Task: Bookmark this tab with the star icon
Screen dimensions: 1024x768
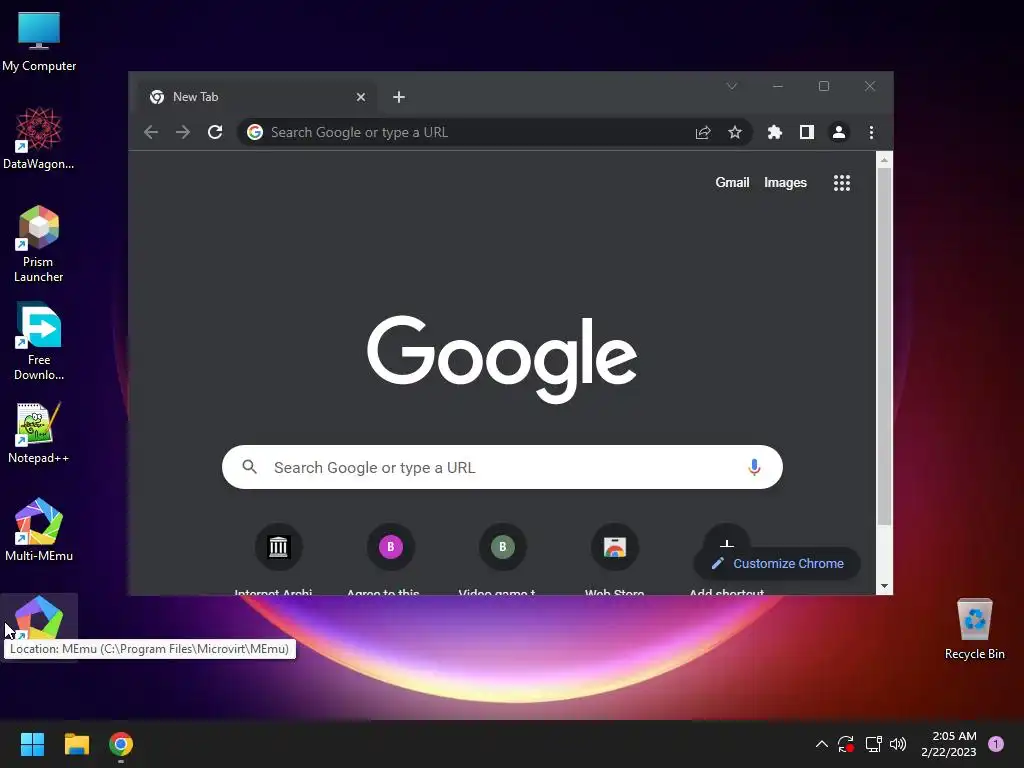Action: point(735,133)
